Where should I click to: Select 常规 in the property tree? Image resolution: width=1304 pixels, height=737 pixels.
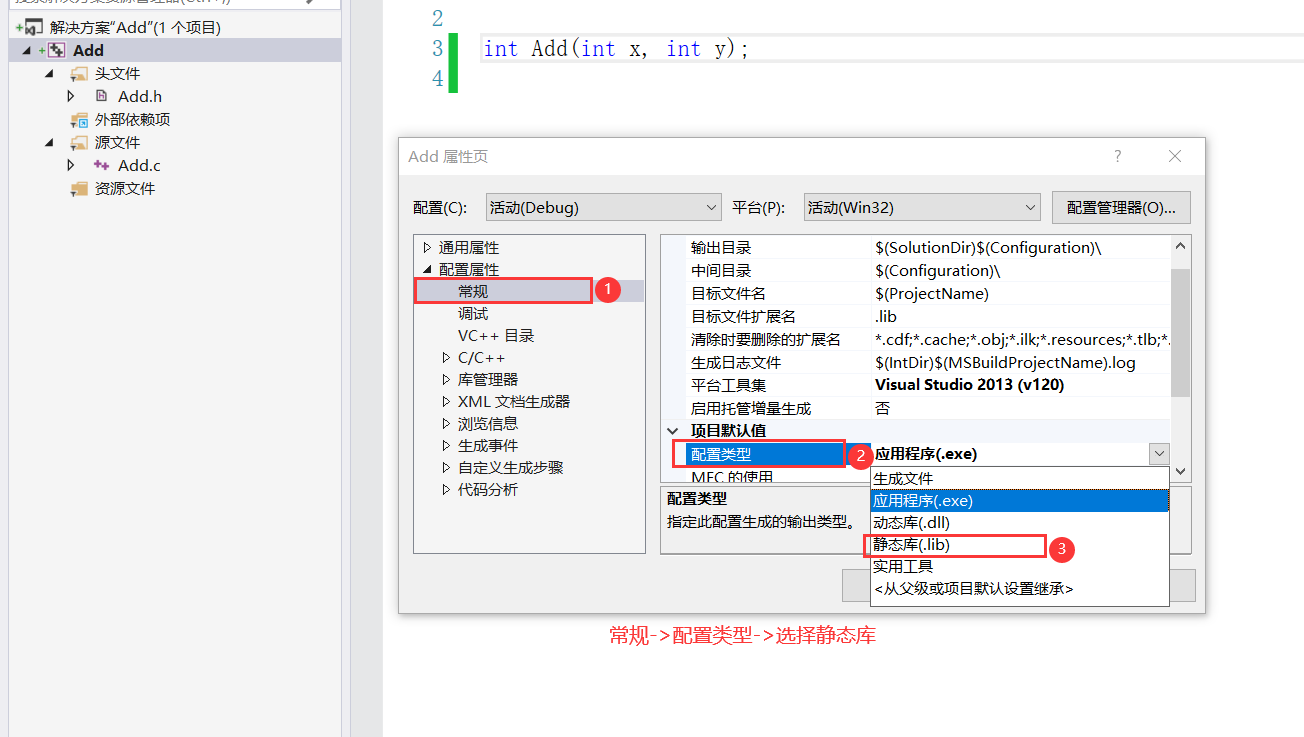coord(473,291)
